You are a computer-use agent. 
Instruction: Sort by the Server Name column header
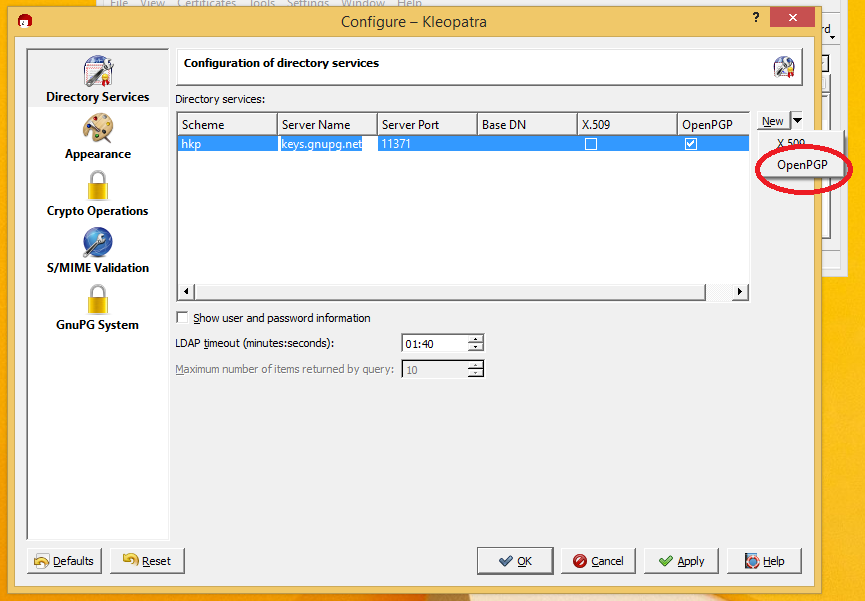(x=327, y=124)
